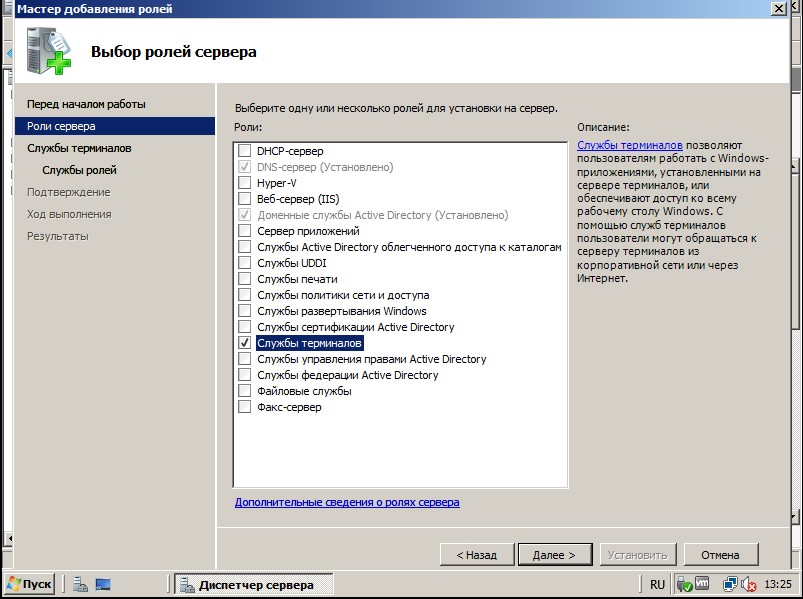Click the clock showing 13:25

pos(778,584)
